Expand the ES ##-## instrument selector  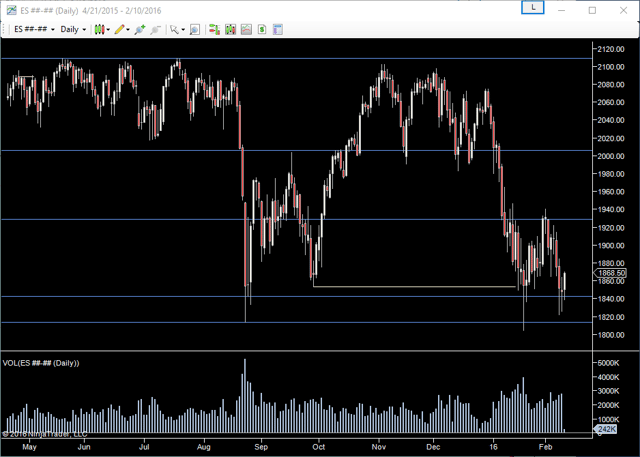(33, 30)
